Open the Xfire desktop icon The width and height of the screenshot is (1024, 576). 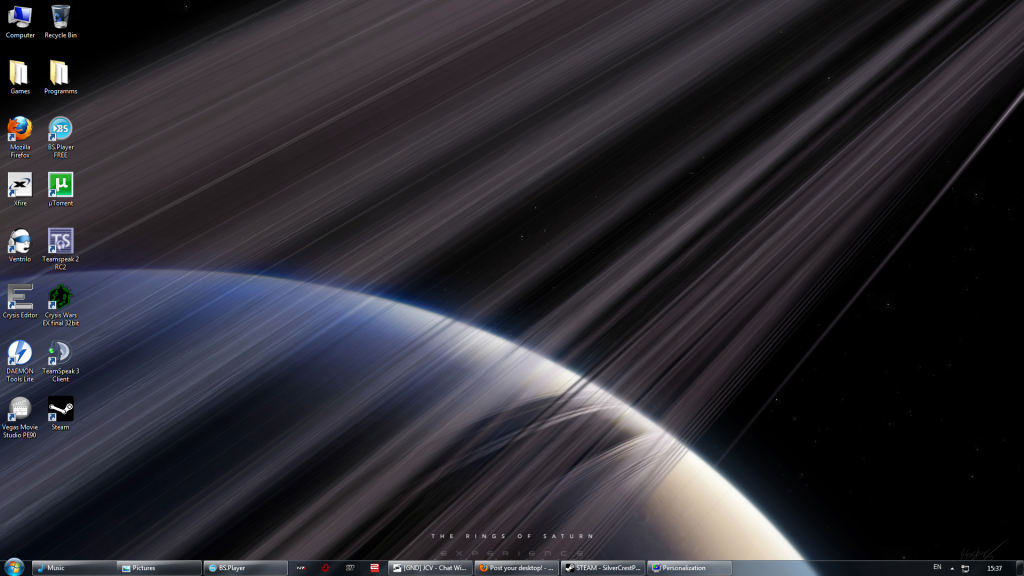20,186
